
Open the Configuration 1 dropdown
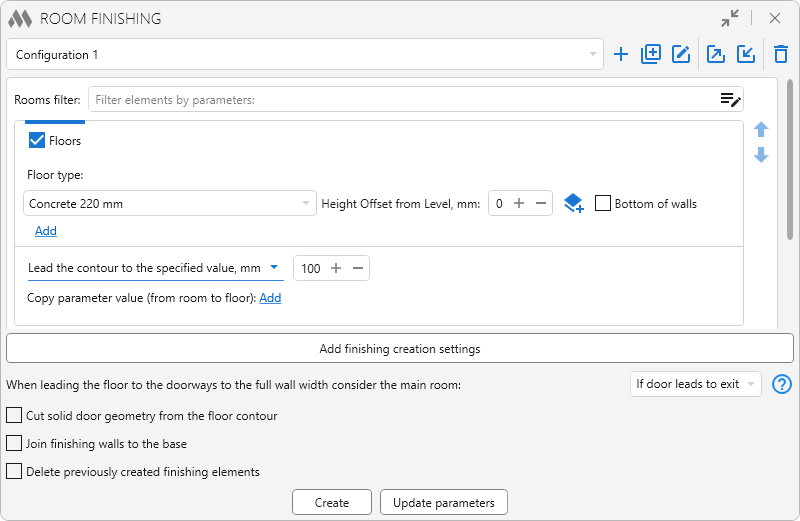click(x=305, y=55)
